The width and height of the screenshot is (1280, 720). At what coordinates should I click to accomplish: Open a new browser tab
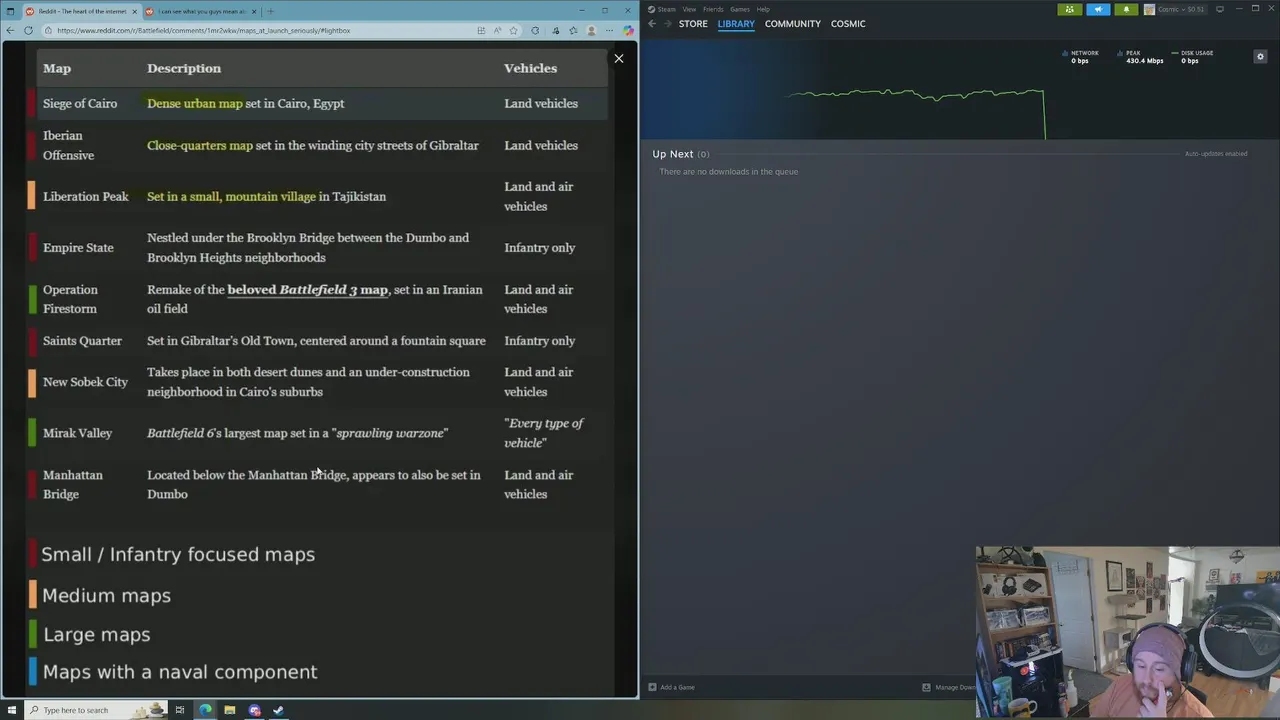click(270, 11)
